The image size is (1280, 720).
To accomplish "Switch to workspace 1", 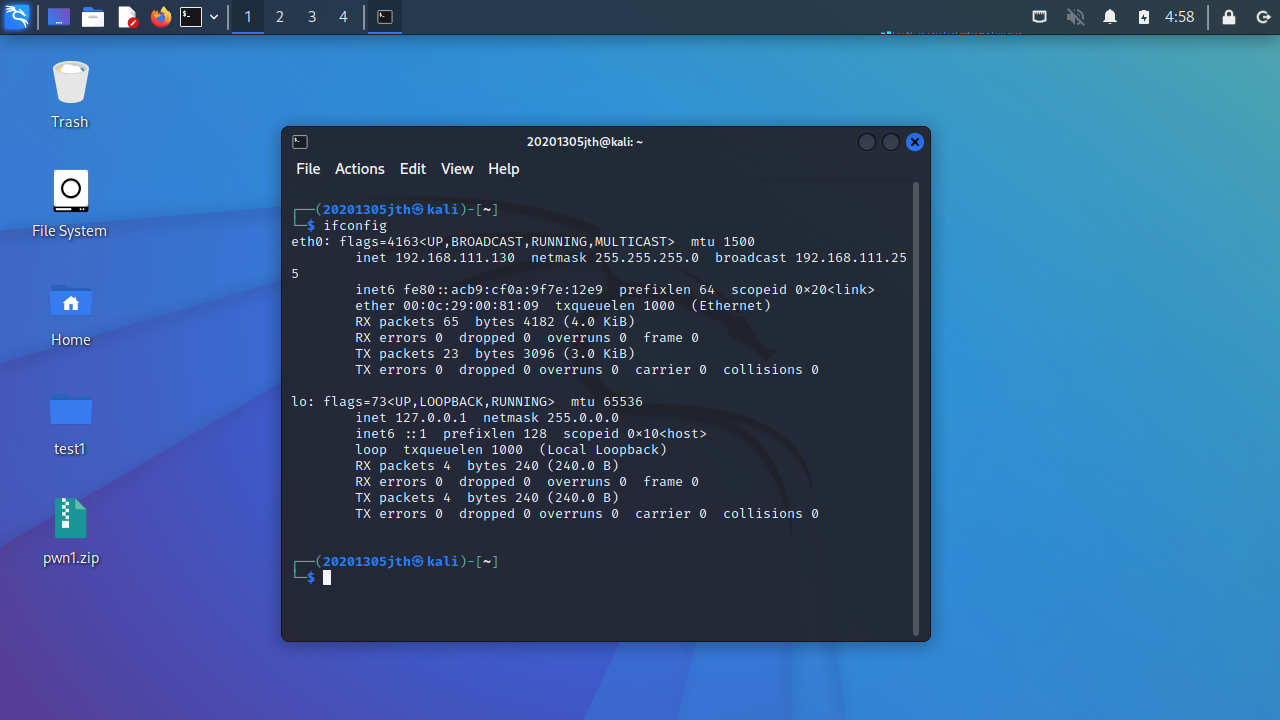I will [x=248, y=17].
